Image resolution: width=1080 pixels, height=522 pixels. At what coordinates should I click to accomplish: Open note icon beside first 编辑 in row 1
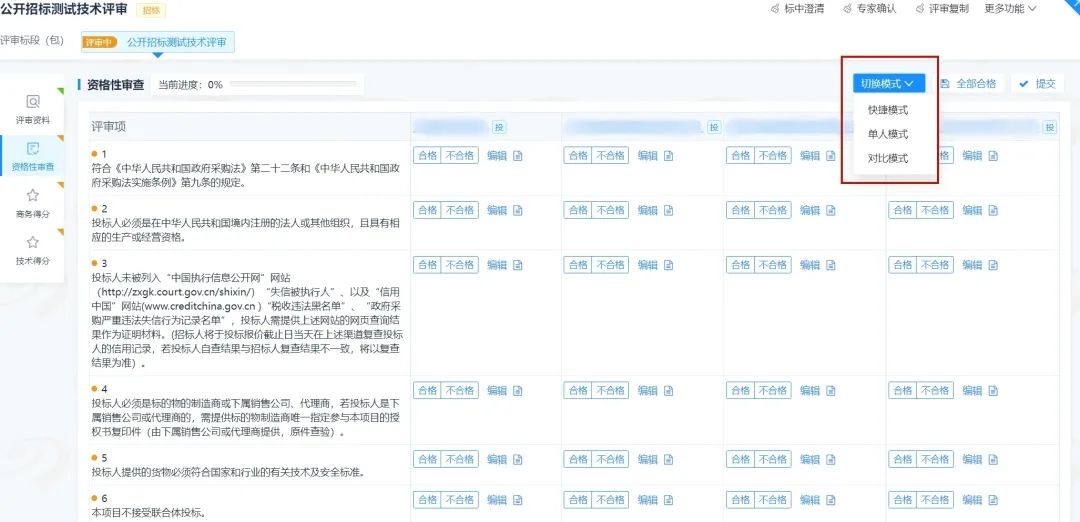click(518, 155)
